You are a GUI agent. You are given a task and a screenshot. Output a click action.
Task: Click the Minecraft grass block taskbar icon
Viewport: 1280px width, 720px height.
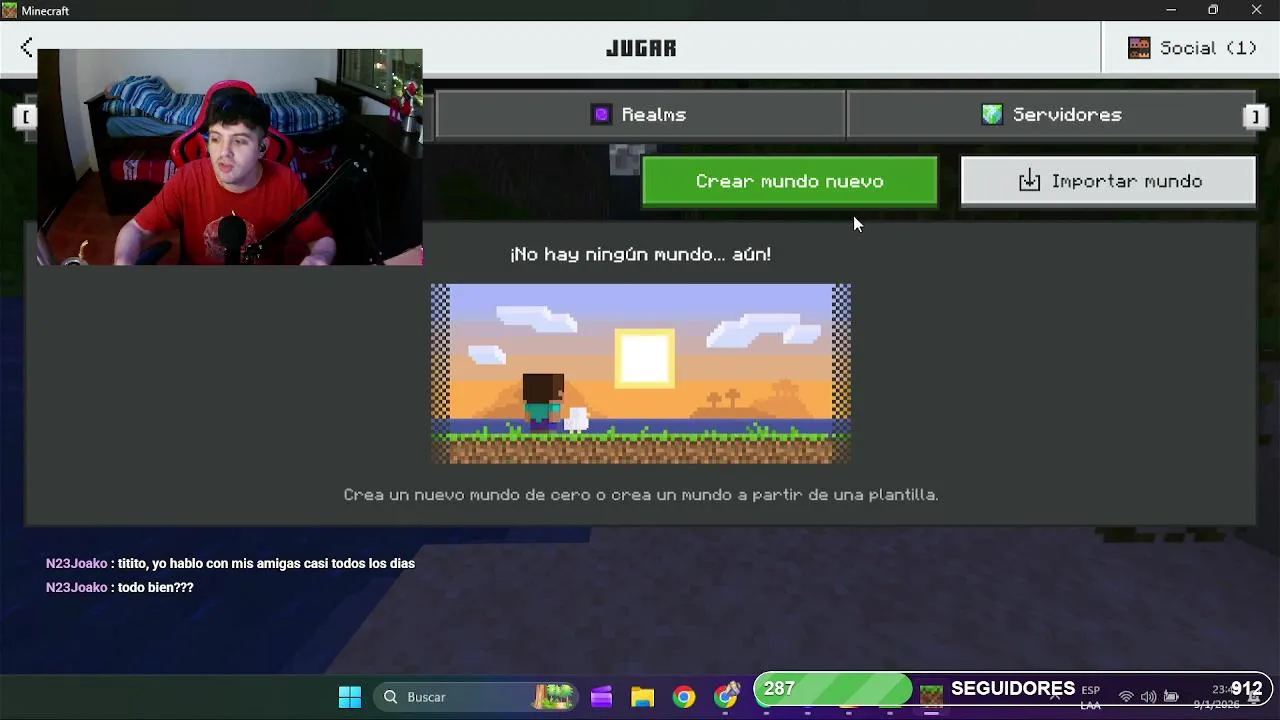point(931,696)
